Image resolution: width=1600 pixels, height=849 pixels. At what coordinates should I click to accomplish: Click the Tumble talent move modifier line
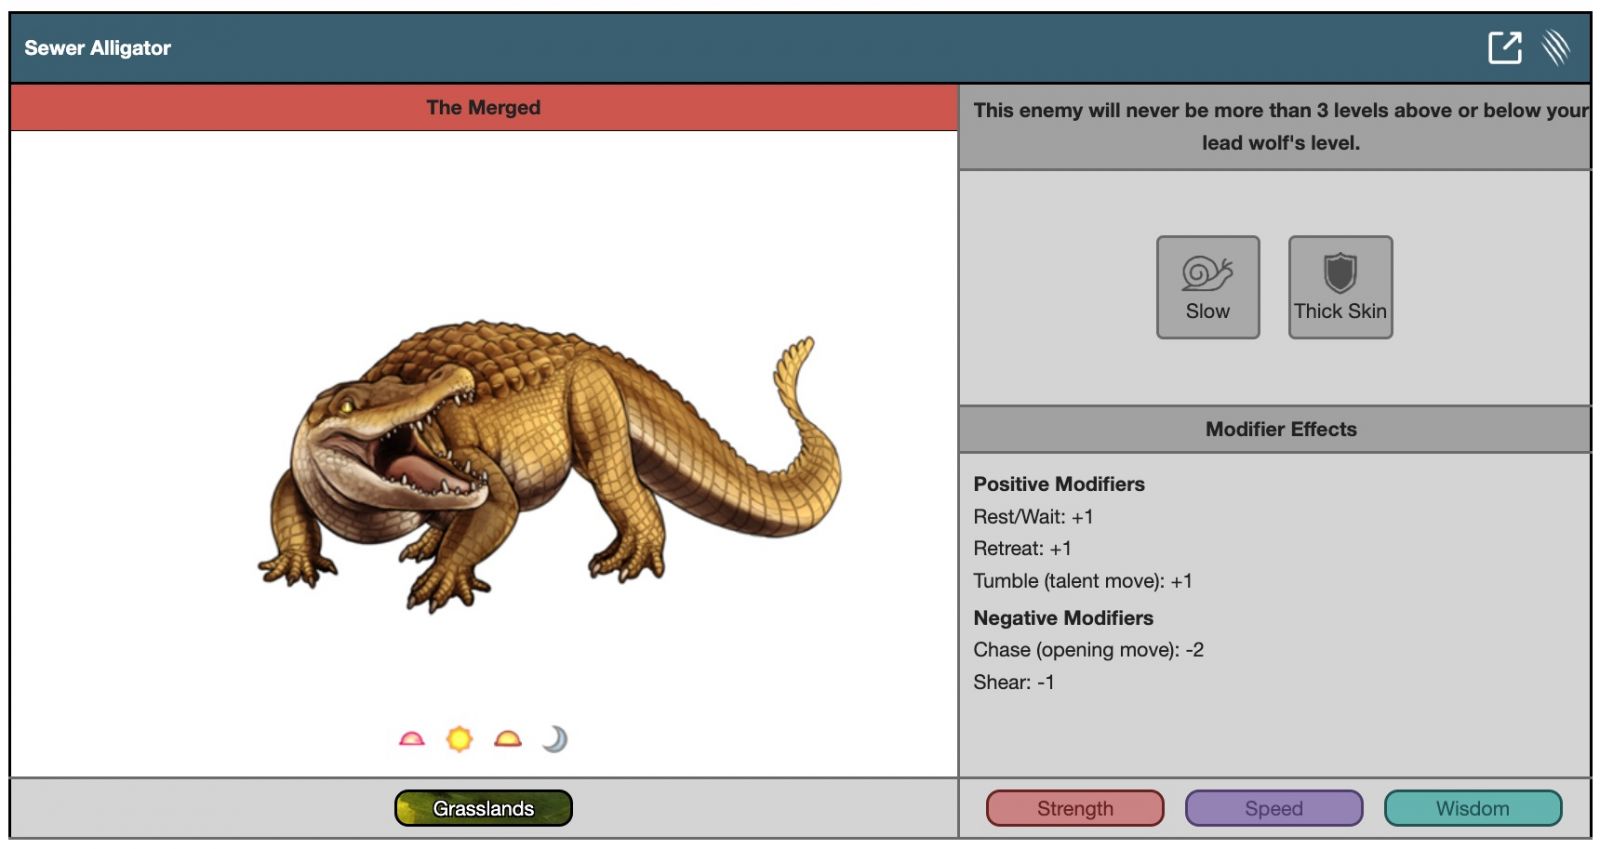[1082, 581]
